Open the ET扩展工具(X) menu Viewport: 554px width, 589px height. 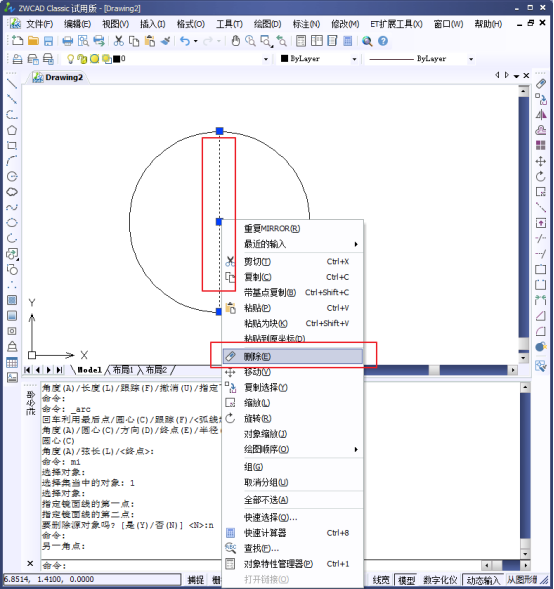click(396, 24)
